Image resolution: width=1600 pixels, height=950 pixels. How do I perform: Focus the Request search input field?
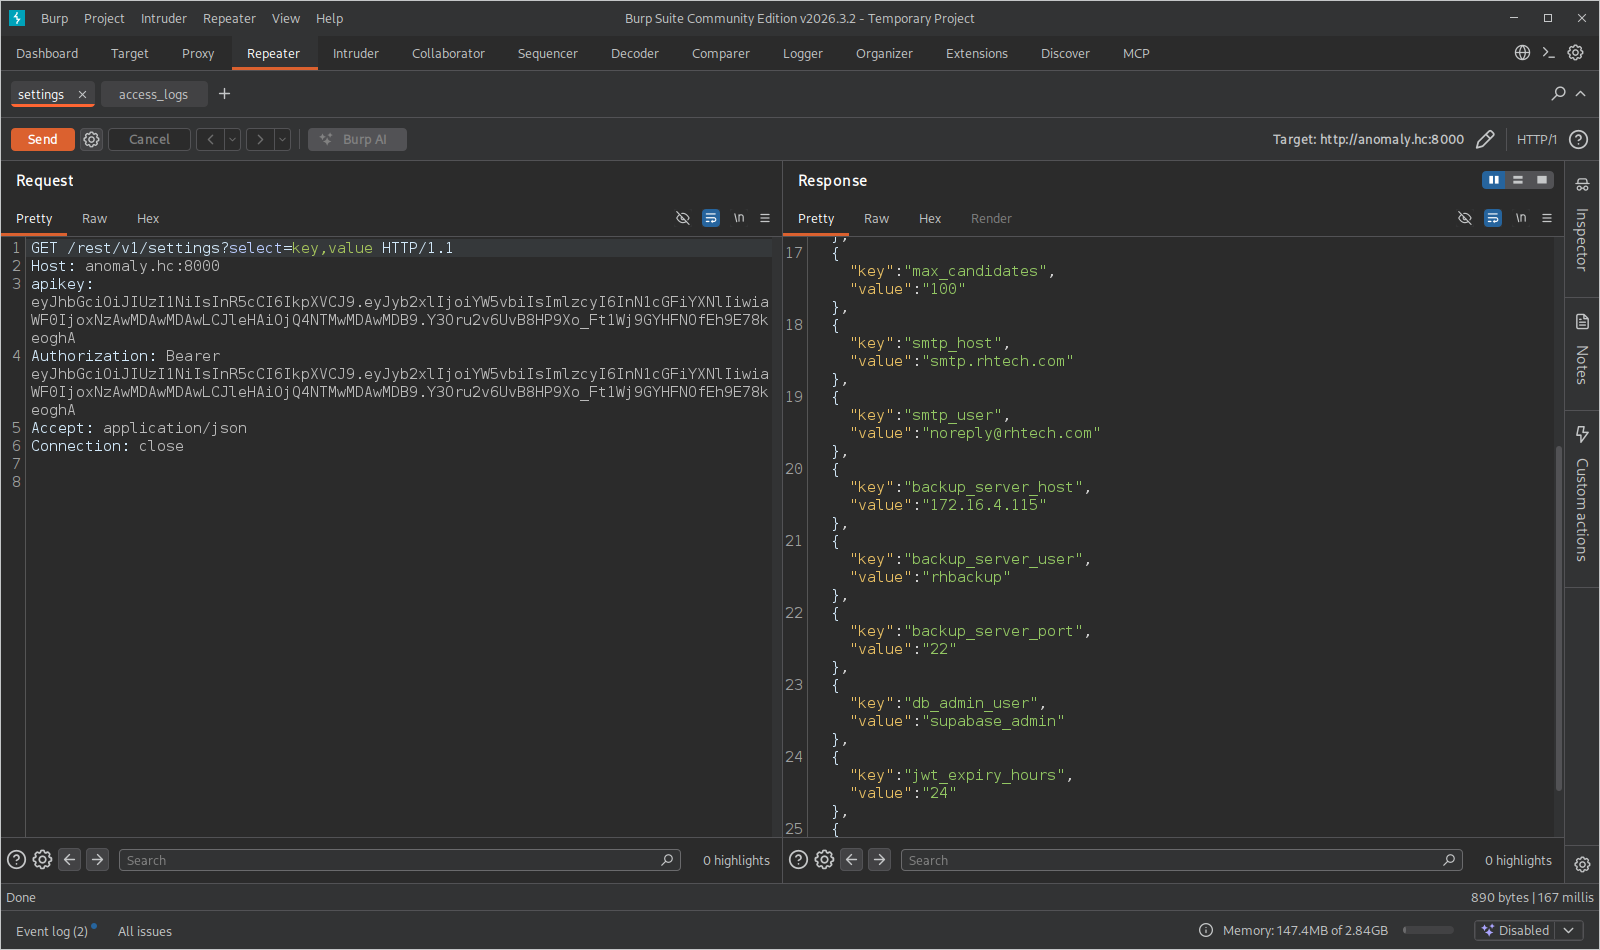coord(399,860)
